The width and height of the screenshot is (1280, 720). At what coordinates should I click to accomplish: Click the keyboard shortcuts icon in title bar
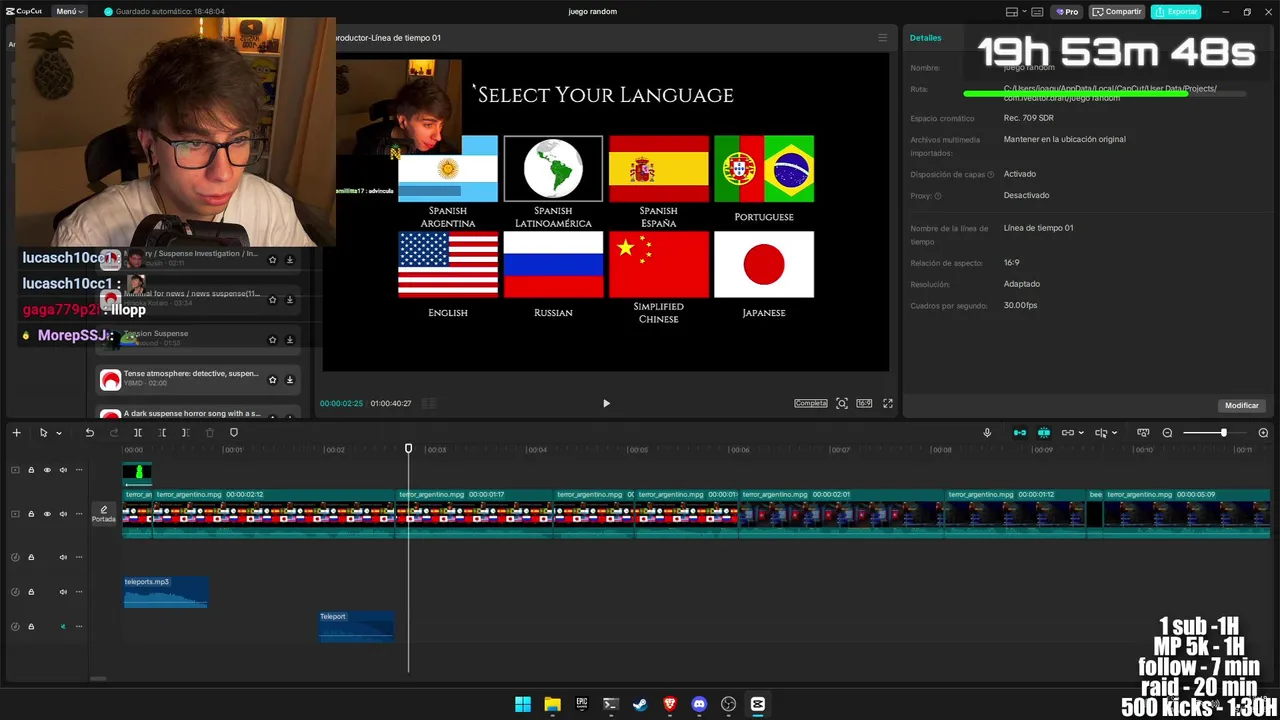[1035, 12]
